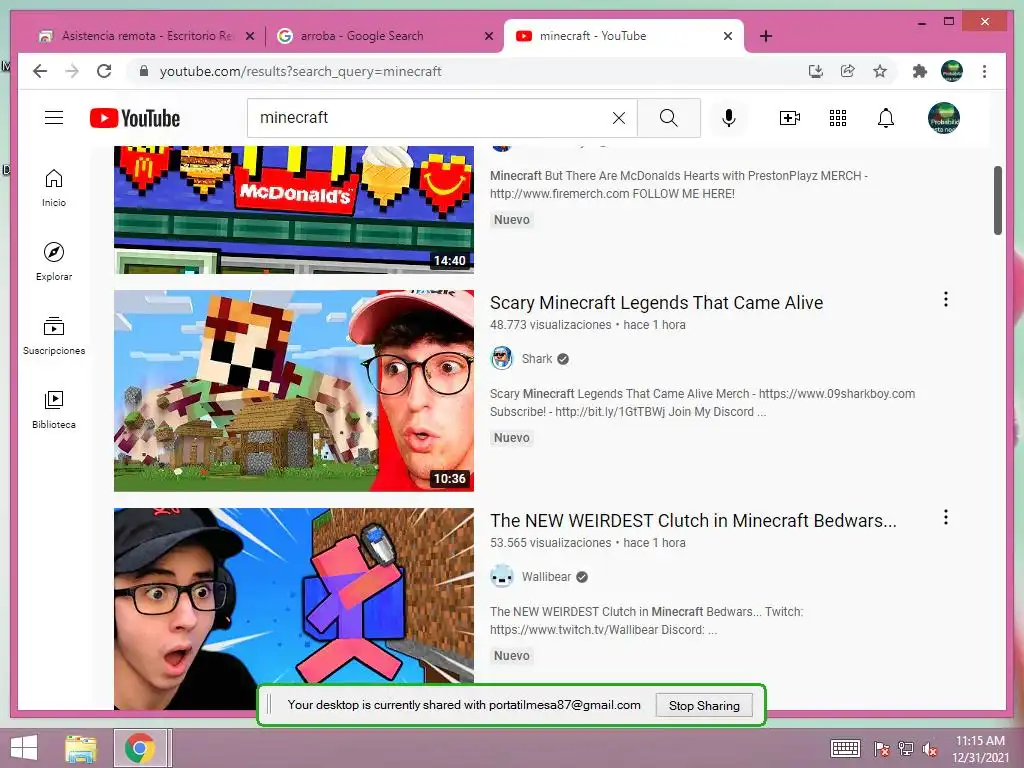Click the Nuevo badge under McDonalds video
Image resolution: width=1024 pixels, height=768 pixels.
coord(511,219)
